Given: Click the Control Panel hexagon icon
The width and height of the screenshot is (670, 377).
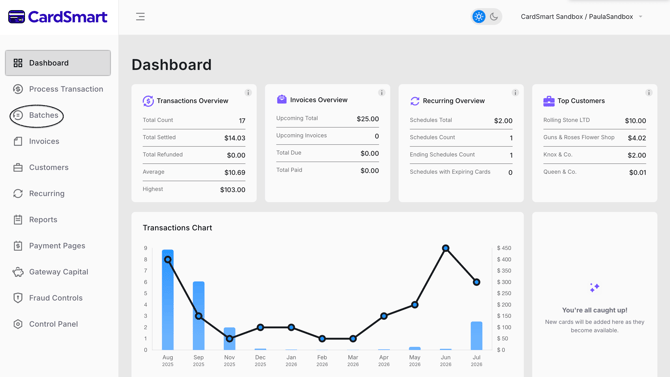Looking at the screenshot, I should (x=18, y=324).
